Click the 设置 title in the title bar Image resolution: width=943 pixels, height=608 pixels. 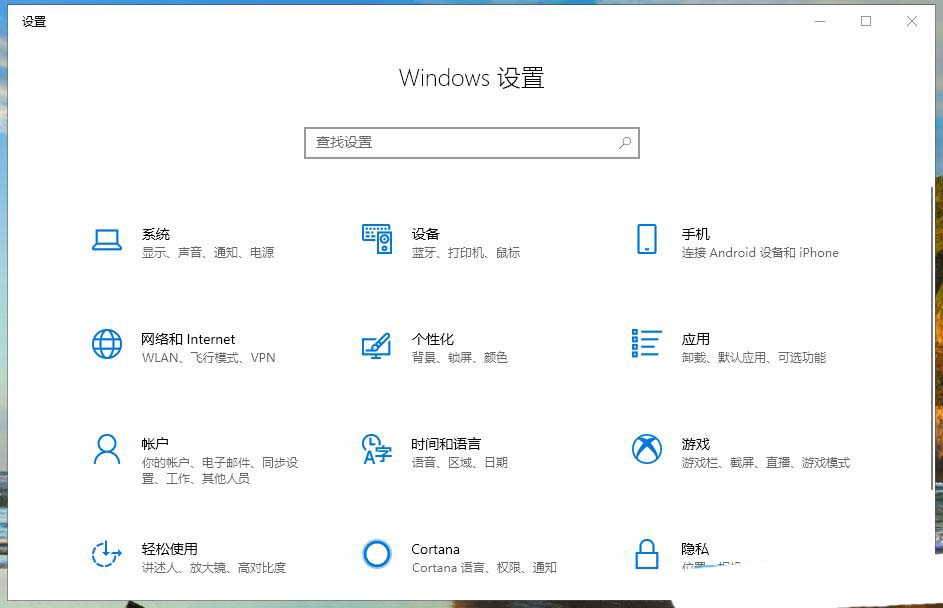pyautogui.click(x=34, y=20)
